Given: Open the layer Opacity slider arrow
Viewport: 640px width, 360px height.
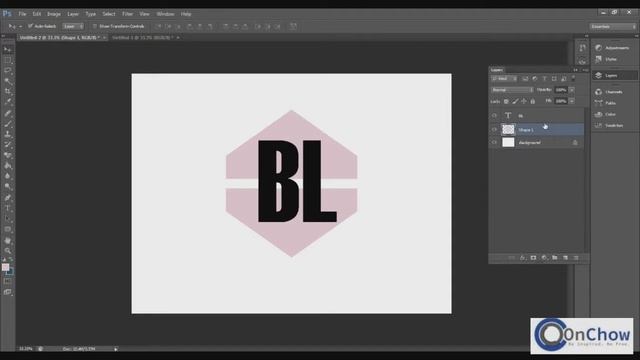Looking at the screenshot, I should 572,90.
